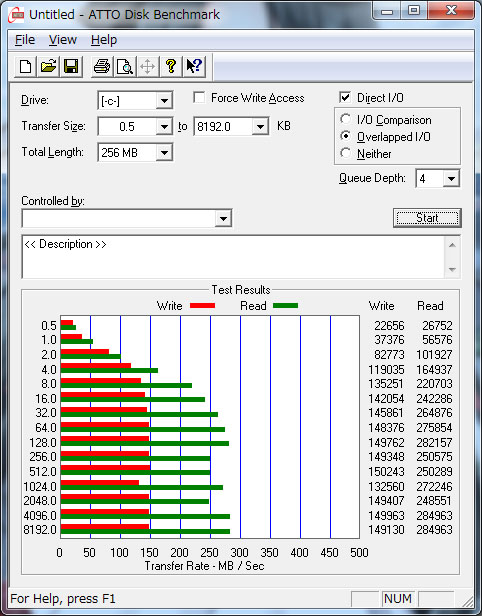Maximize the ATTO Disk Benchmark window
482x616 pixels.
(414, 11)
